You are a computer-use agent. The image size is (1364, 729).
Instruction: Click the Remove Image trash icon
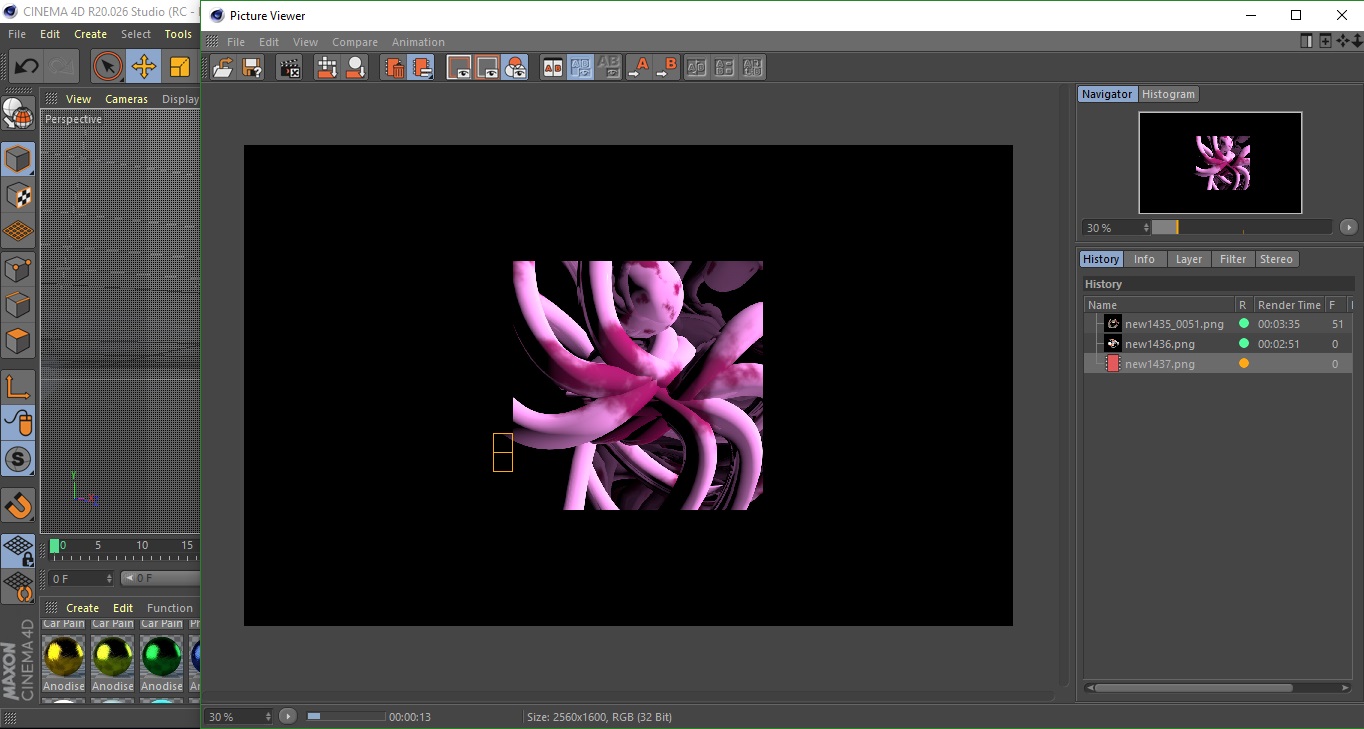click(394, 67)
